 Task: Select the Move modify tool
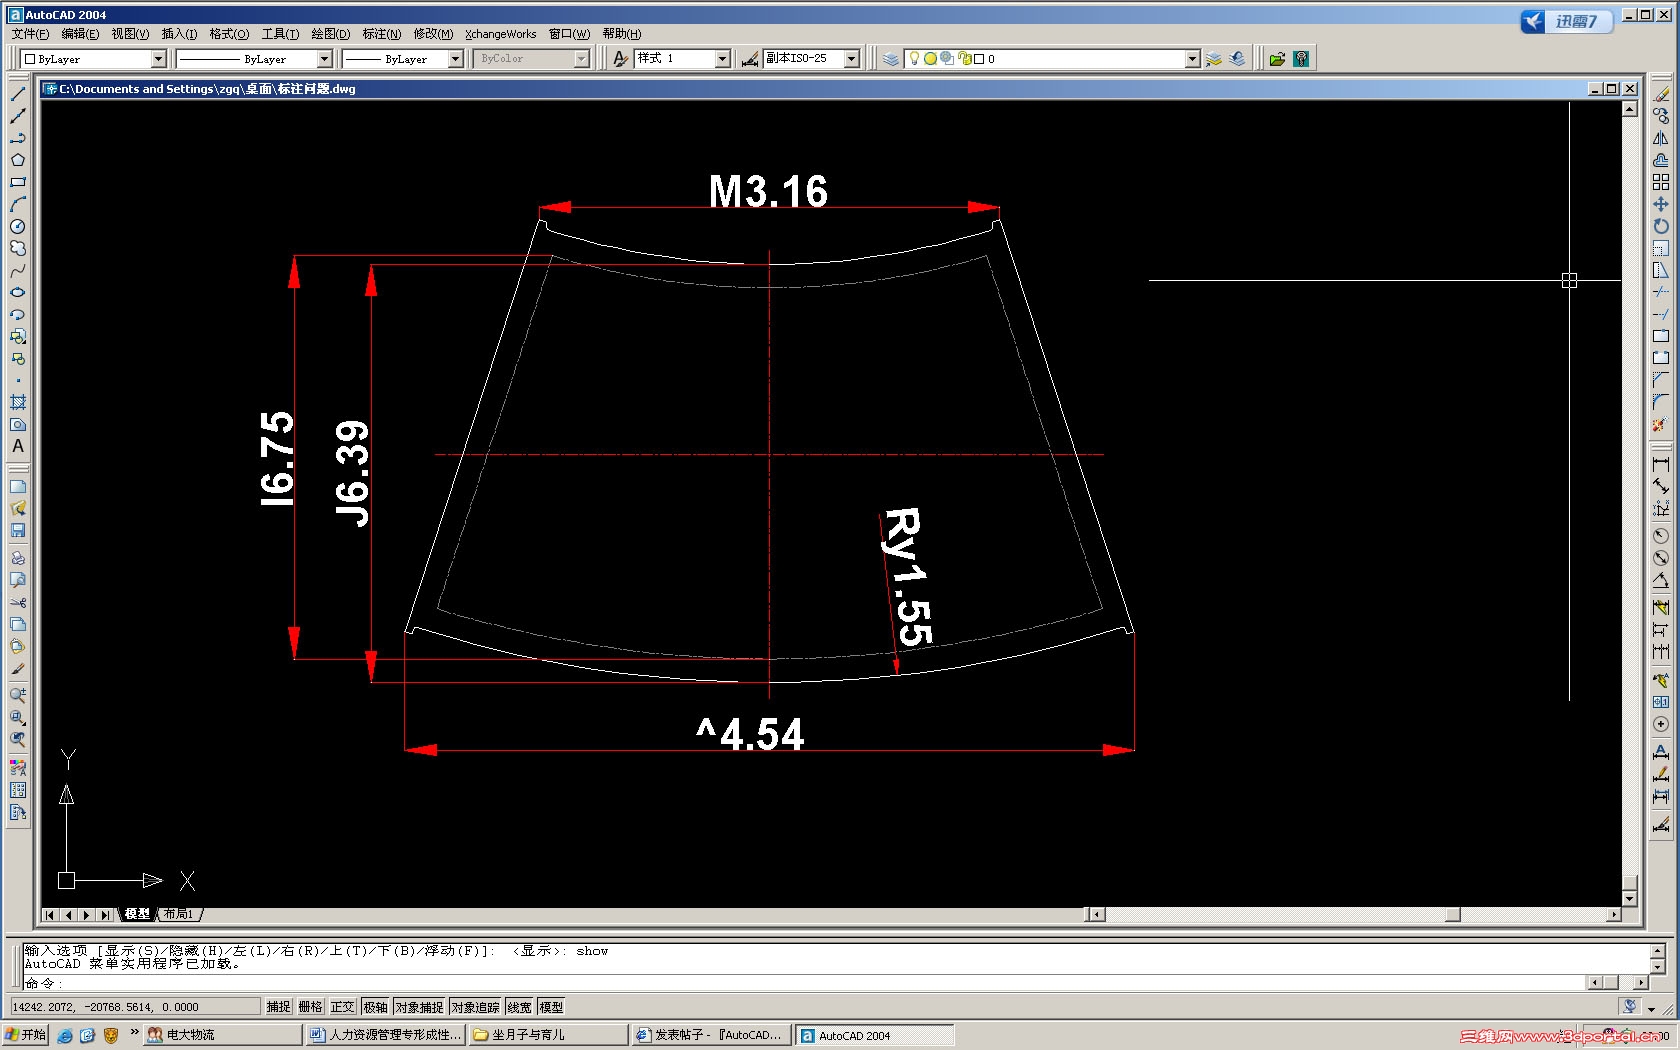point(1661,204)
